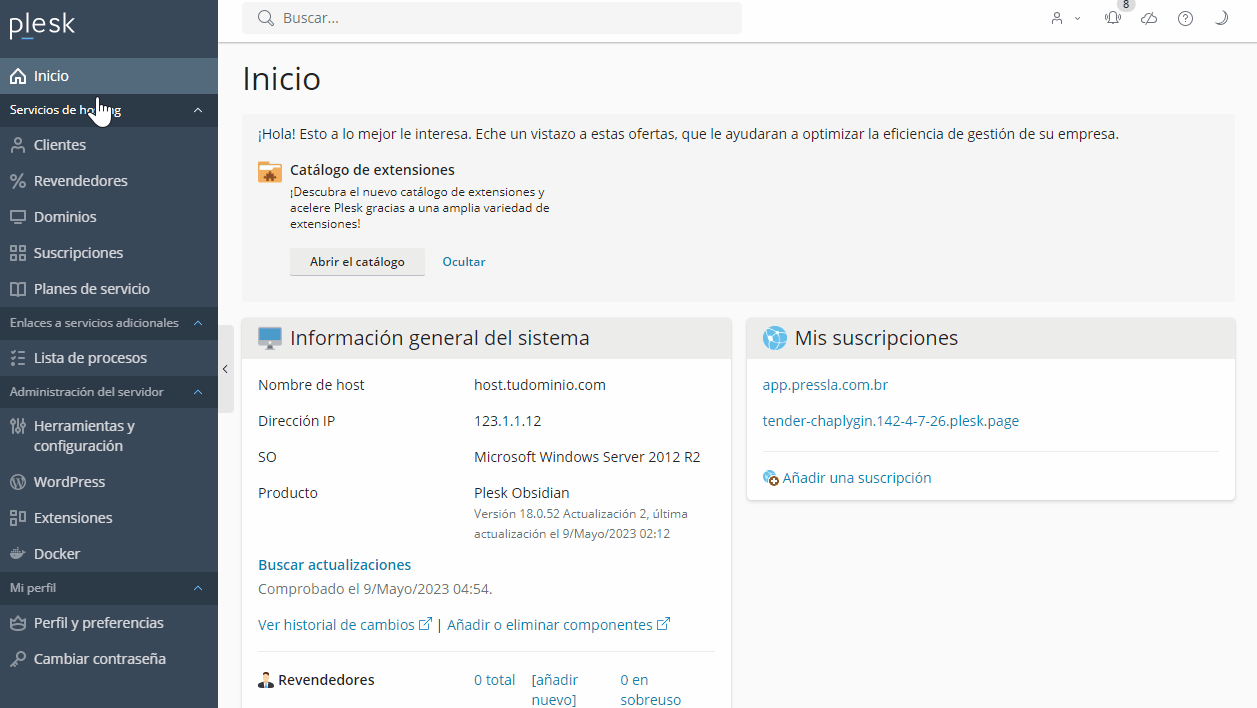This screenshot has width=1257, height=708.
Task: Click the Clientes person icon
Action: point(17,145)
